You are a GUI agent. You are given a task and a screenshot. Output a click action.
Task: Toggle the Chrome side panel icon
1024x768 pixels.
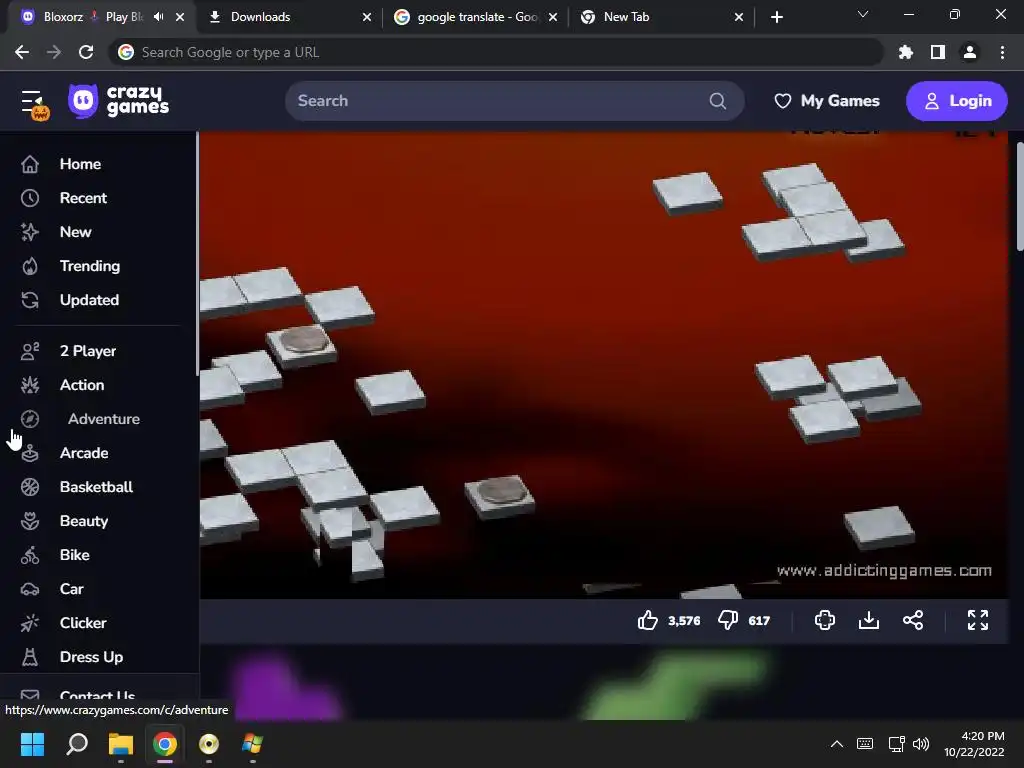938,52
